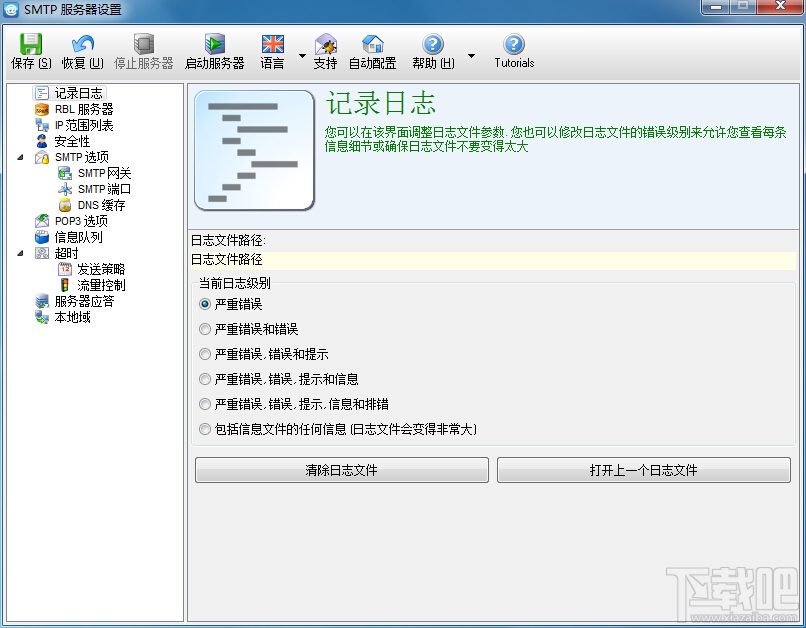Viewport: 806px width, 628px height.
Task: Click the 流量控制 traffic light icon
Action: pyautogui.click(x=65, y=285)
